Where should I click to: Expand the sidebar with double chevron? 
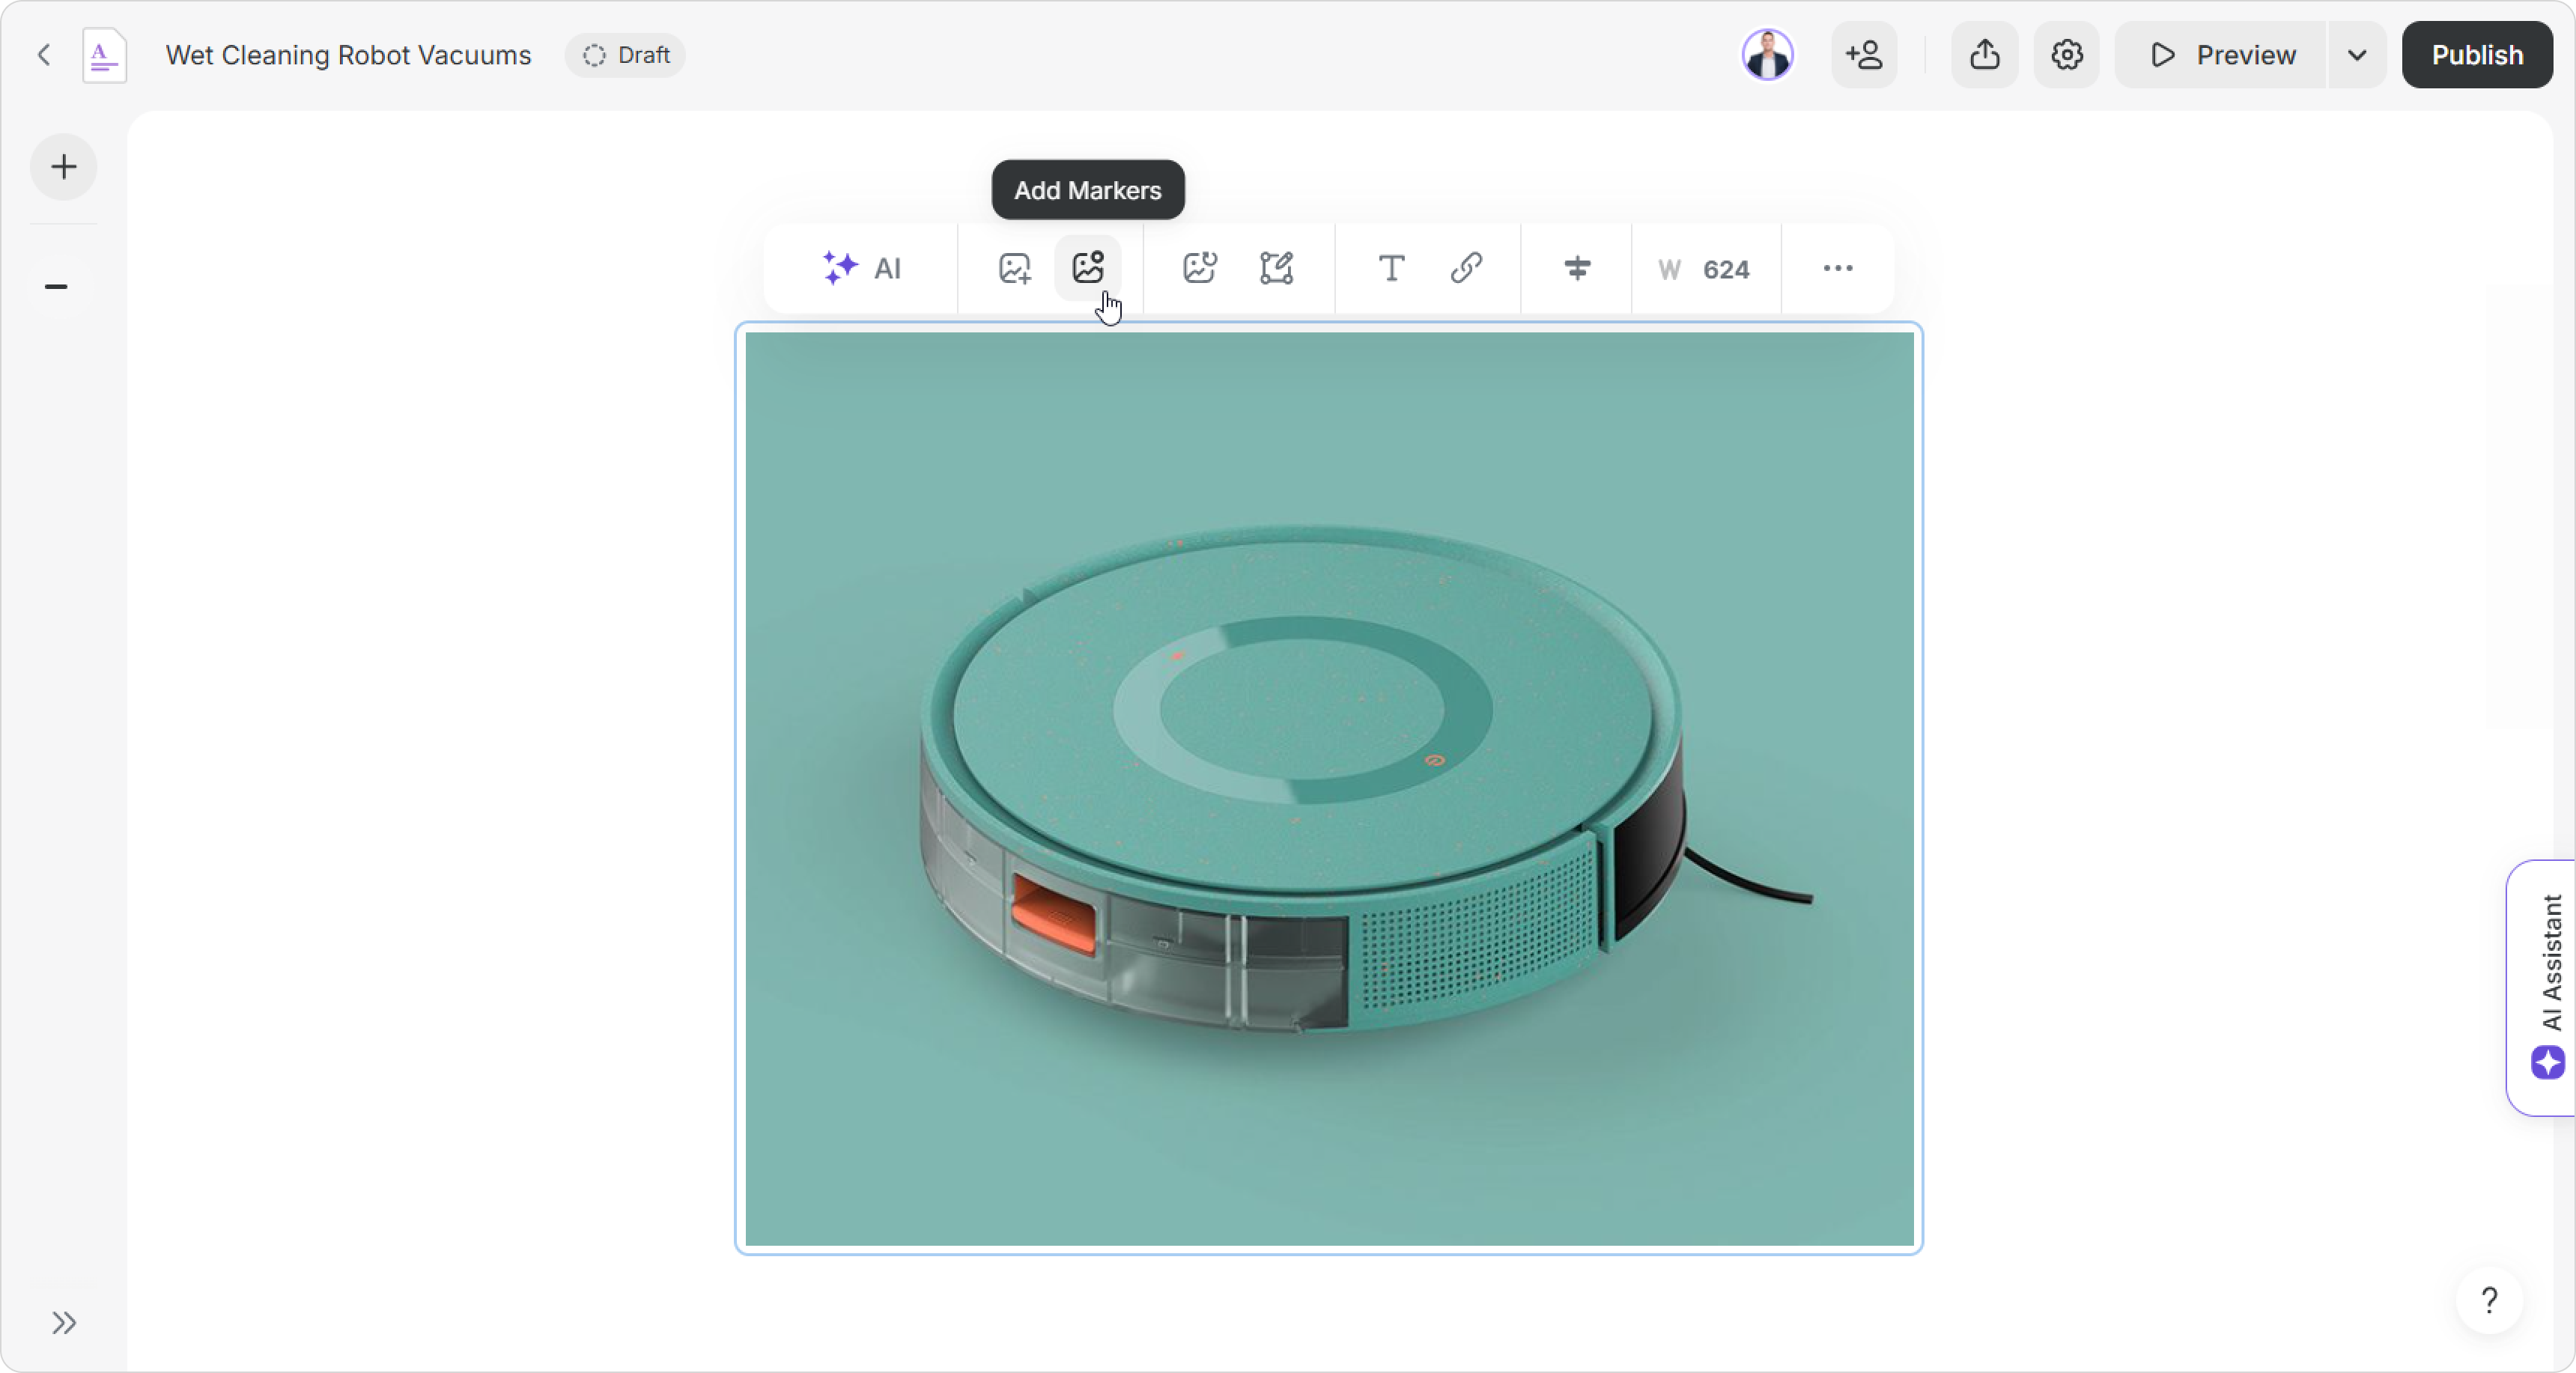[x=64, y=1322]
